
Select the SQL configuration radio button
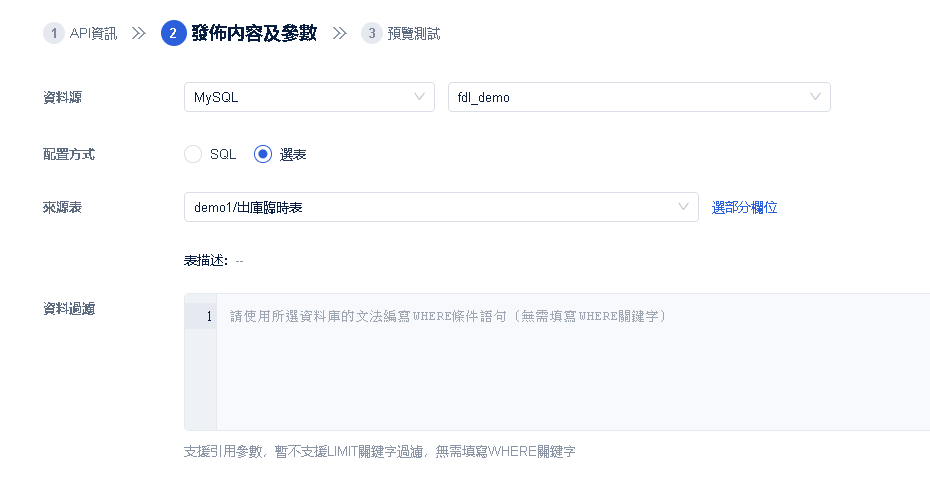(193, 154)
